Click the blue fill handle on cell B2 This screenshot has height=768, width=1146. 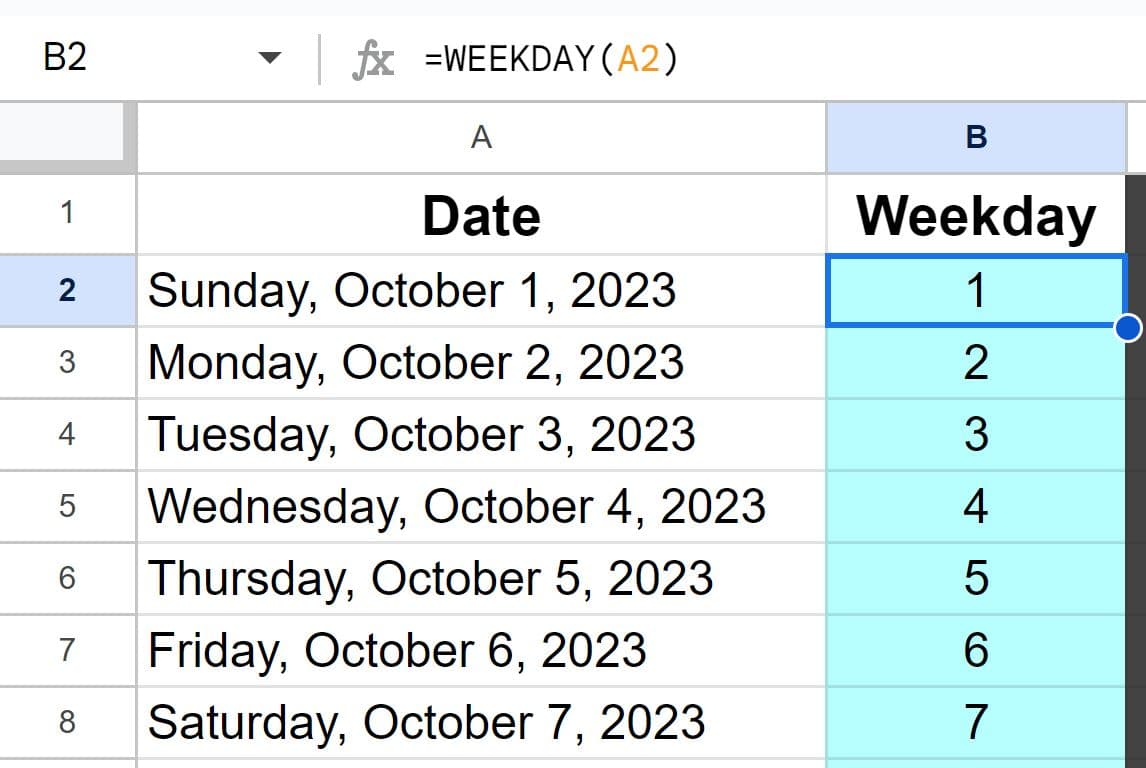[1129, 328]
